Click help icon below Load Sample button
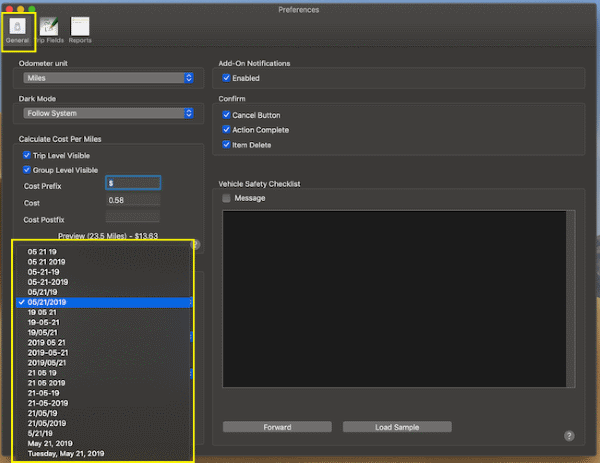This screenshot has height=463, width=600. click(569, 436)
